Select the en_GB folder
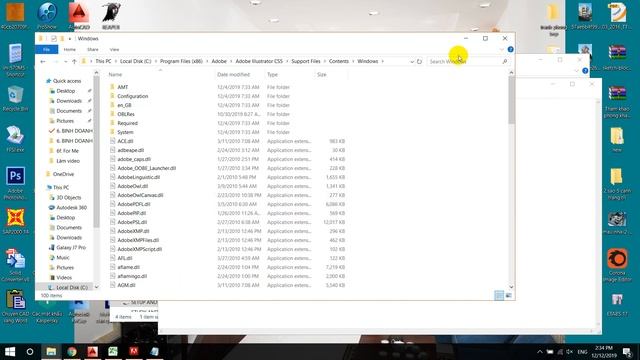This screenshot has height=360, width=640. click(124, 105)
